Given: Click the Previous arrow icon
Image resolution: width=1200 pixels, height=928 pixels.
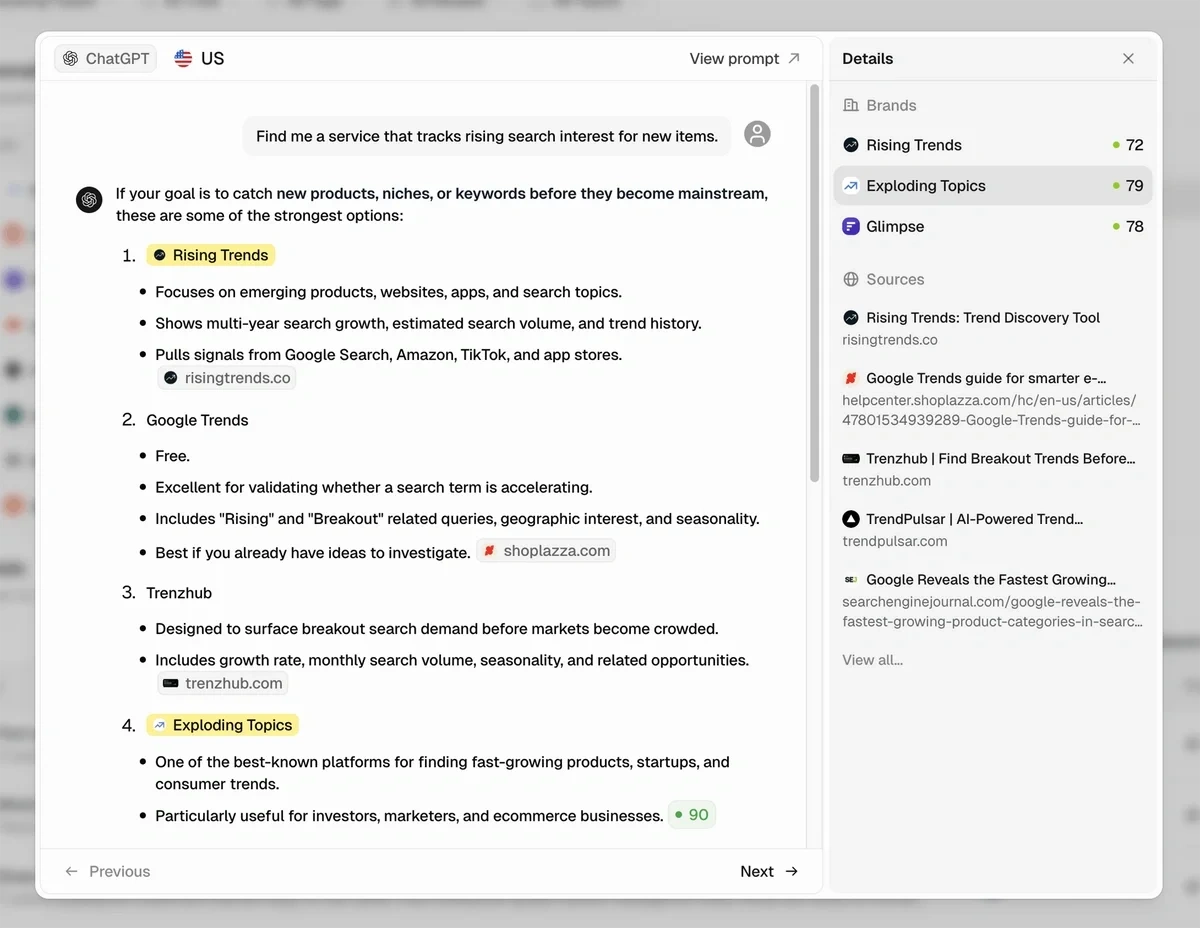Looking at the screenshot, I should coord(71,871).
